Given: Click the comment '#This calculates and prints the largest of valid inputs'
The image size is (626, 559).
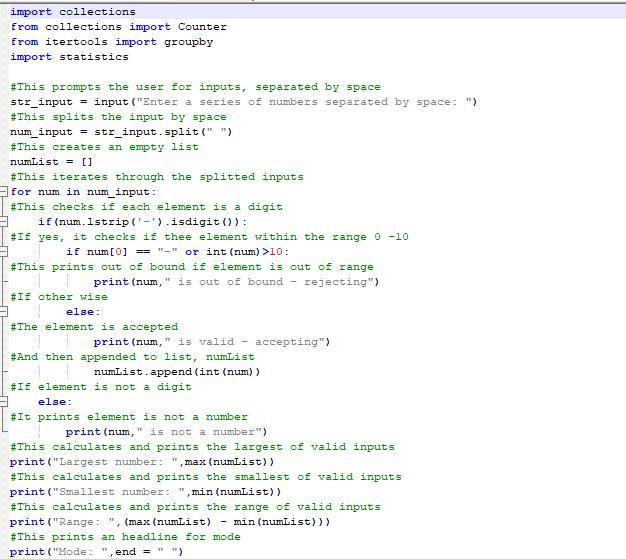Looking at the screenshot, I should 202,447.
